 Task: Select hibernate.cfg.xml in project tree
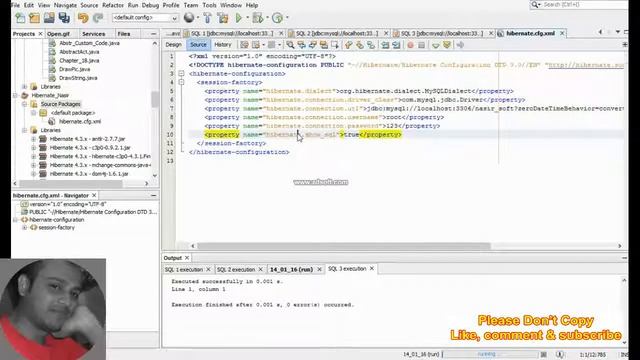coord(80,122)
